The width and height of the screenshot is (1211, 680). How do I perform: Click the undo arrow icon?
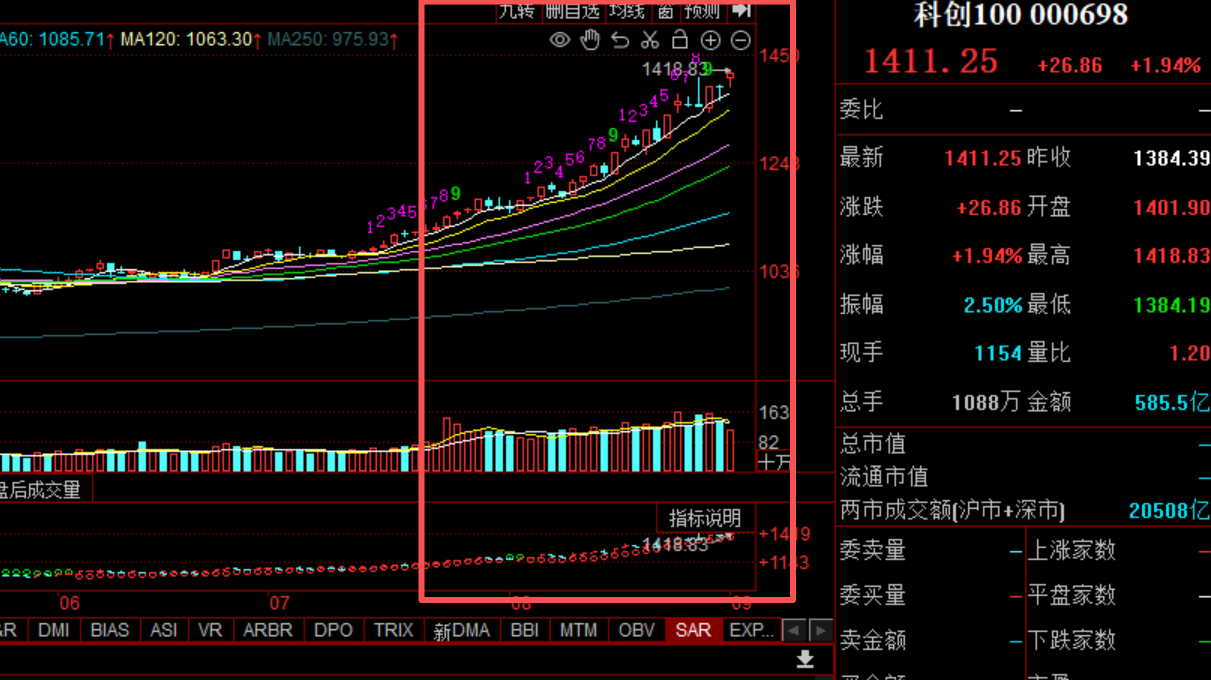click(x=620, y=40)
